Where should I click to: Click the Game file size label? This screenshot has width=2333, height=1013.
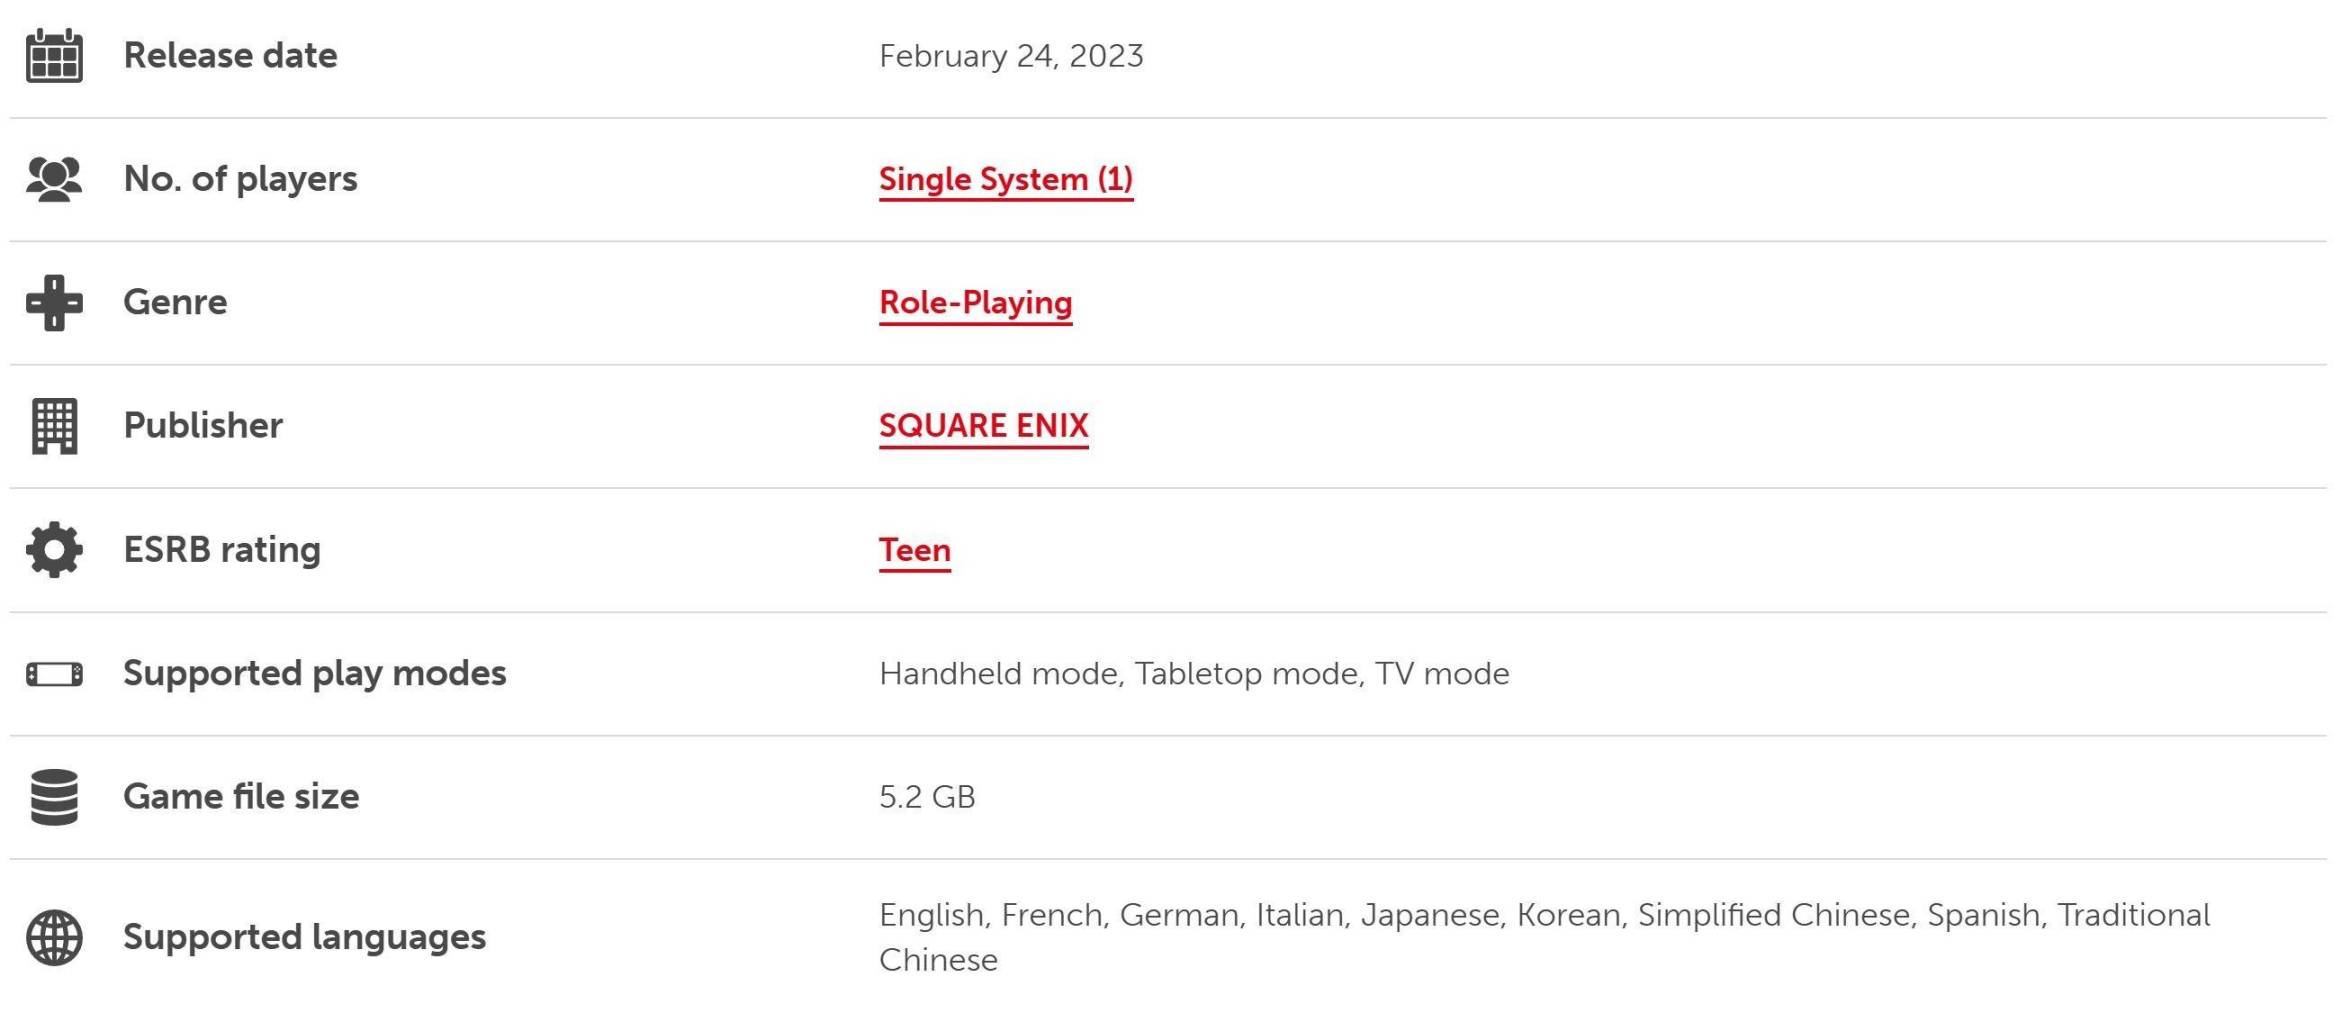[x=240, y=797]
